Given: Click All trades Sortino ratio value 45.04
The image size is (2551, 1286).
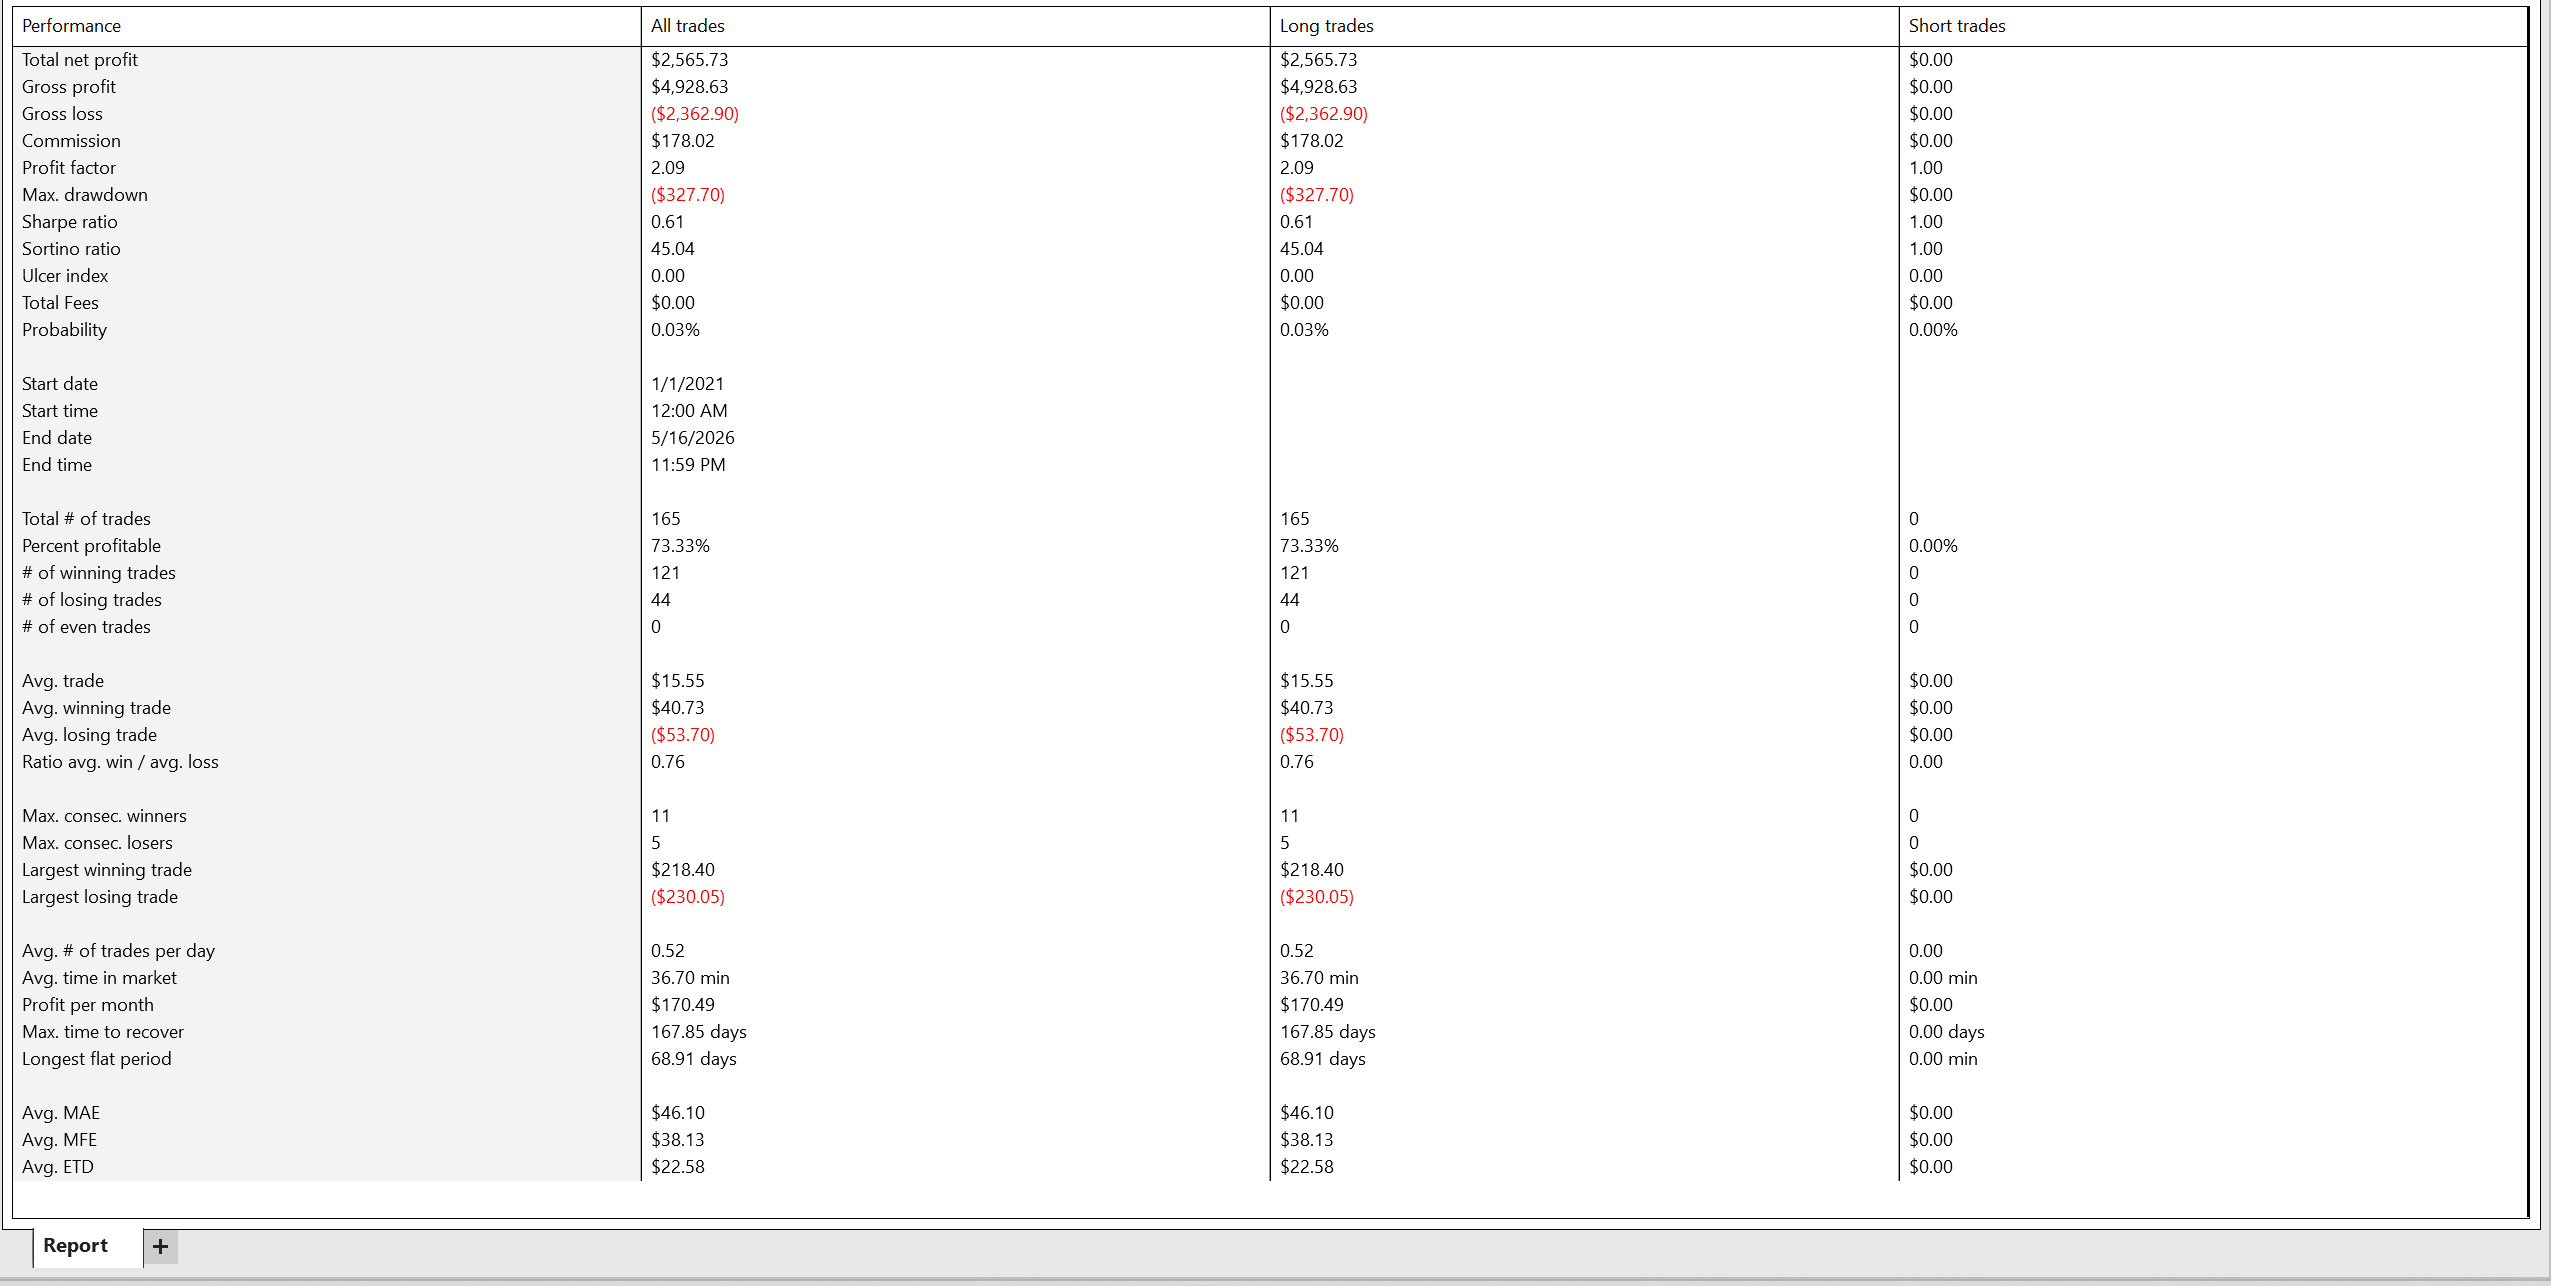Looking at the screenshot, I should [673, 249].
